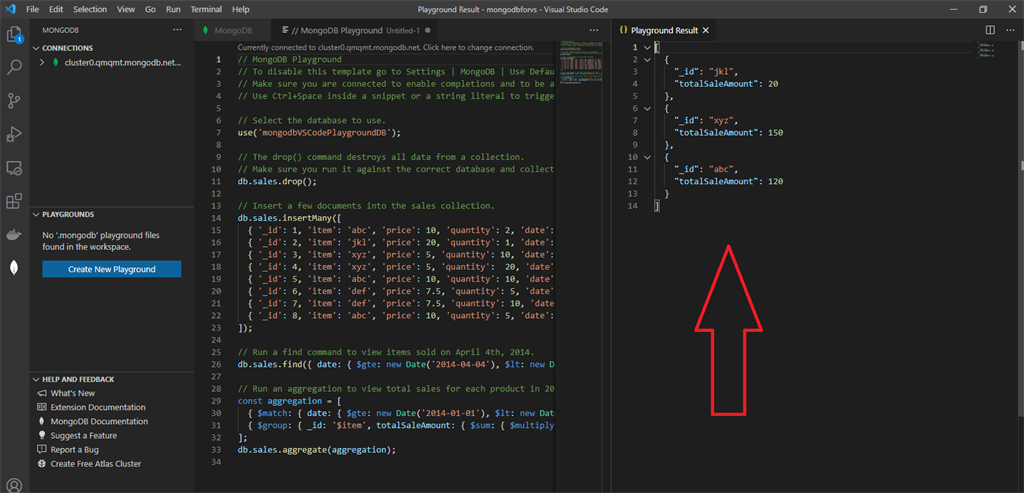Click the change connection code lens link
Screen dimensions: 1024x493
click(x=385, y=47)
